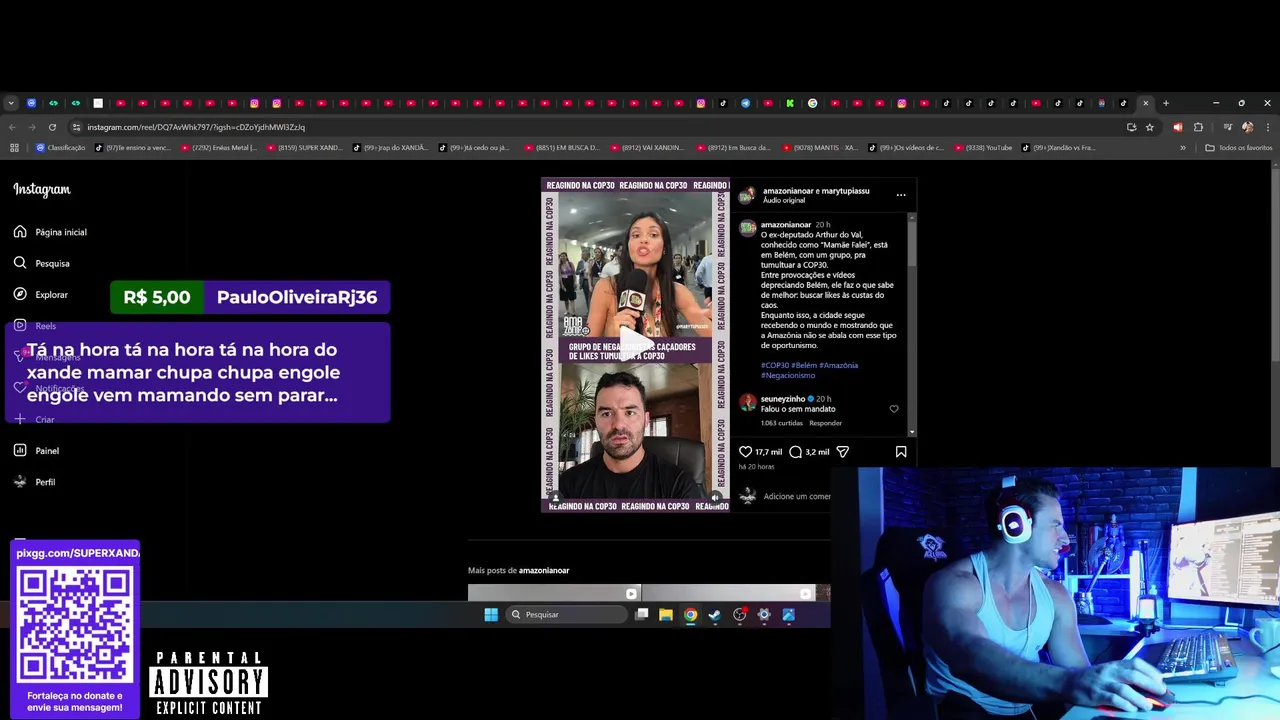View site information icon left of URL

click(x=76, y=127)
